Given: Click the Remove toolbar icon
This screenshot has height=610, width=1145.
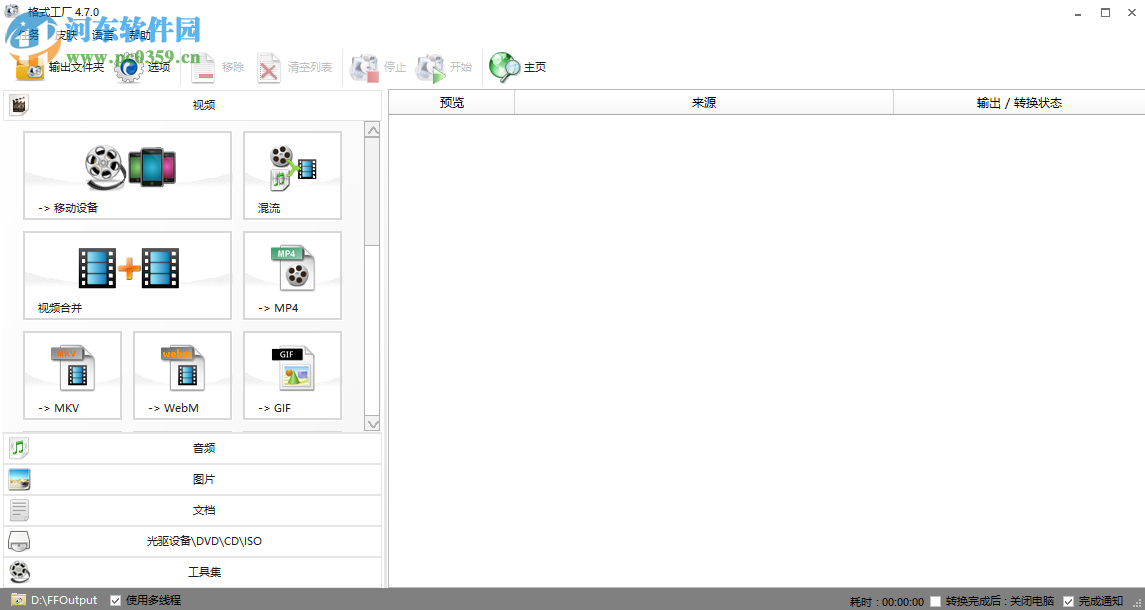Looking at the screenshot, I should [203, 67].
